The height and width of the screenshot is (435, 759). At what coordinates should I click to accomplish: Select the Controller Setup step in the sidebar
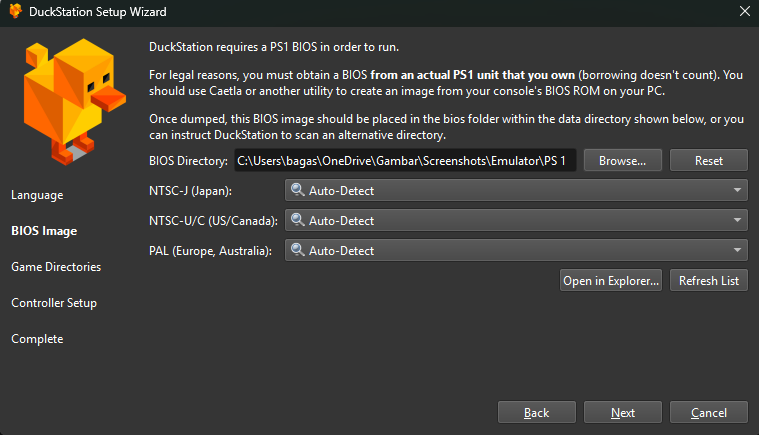tap(54, 303)
